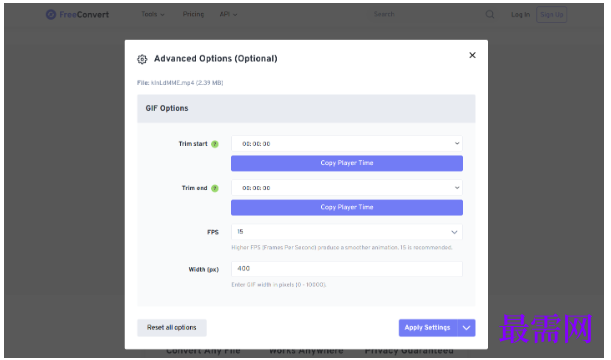Image resolution: width=611 pixels, height=360 pixels.
Task: Close the Advanced Options dialog
Action: click(x=472, y=55)
